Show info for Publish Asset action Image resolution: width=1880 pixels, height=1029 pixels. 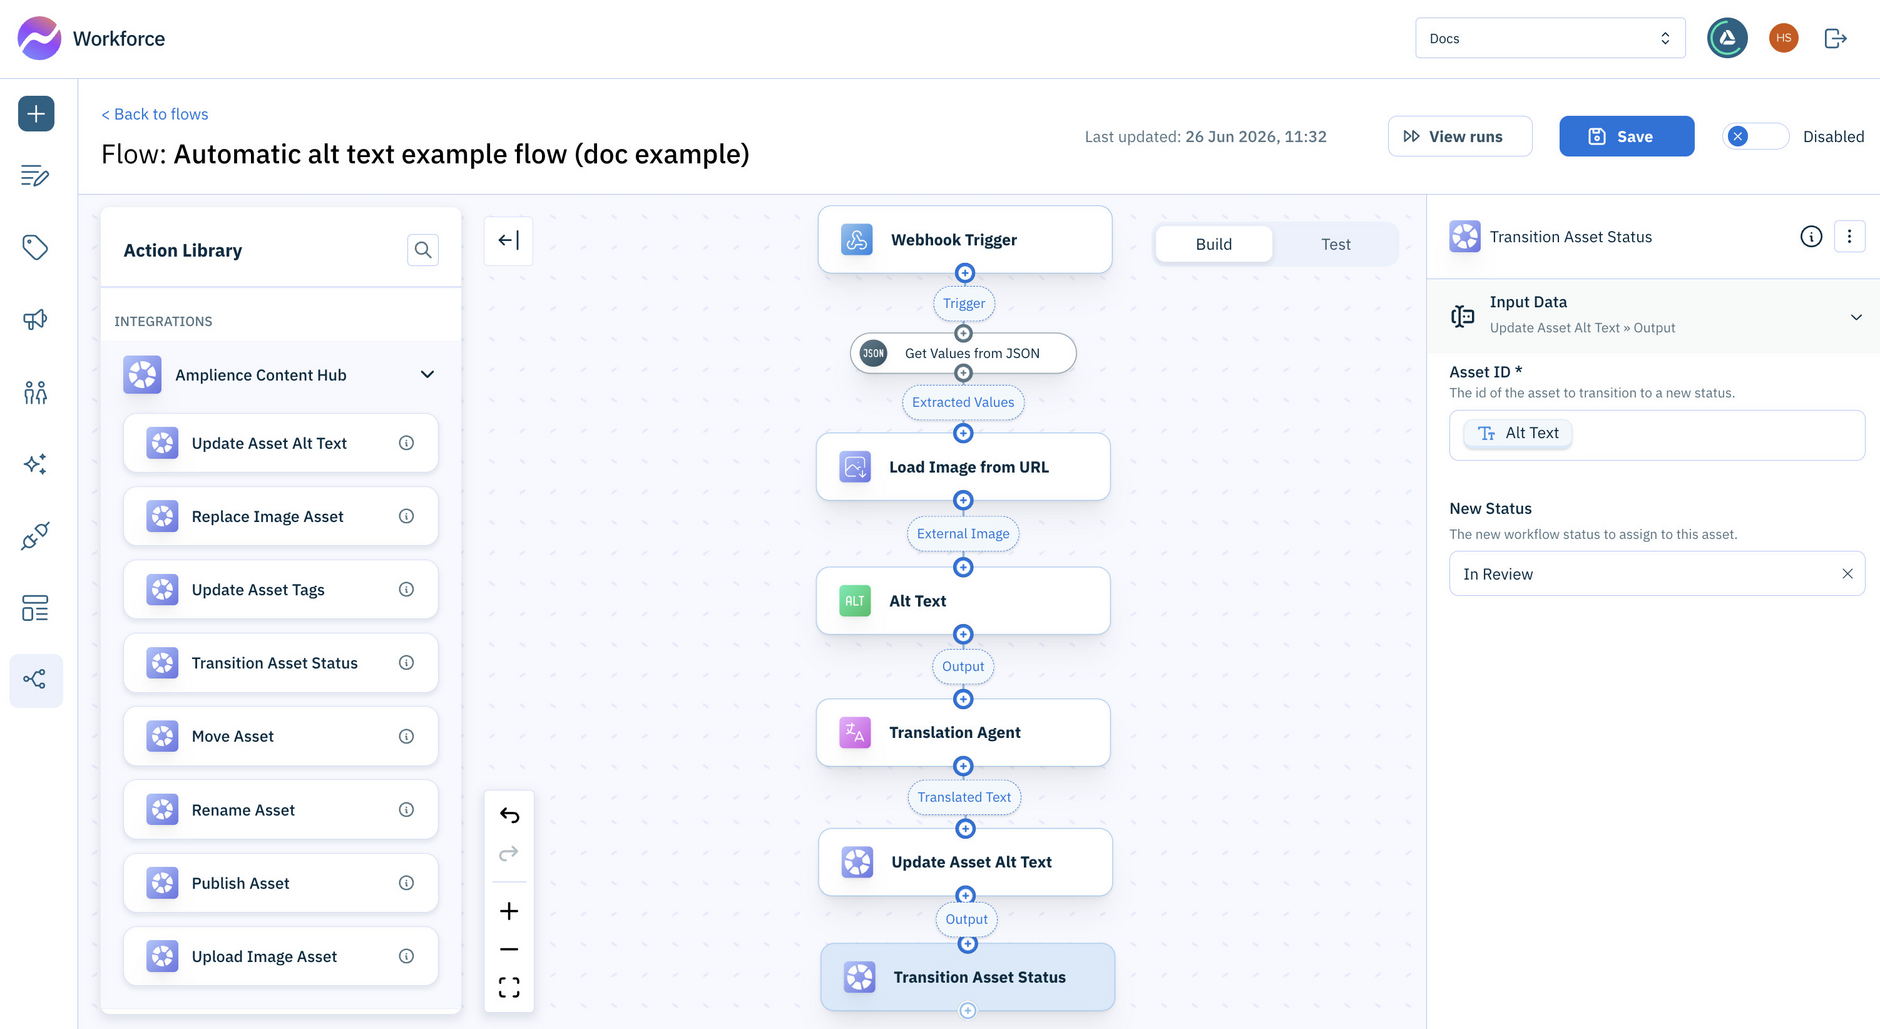[406, 883]
